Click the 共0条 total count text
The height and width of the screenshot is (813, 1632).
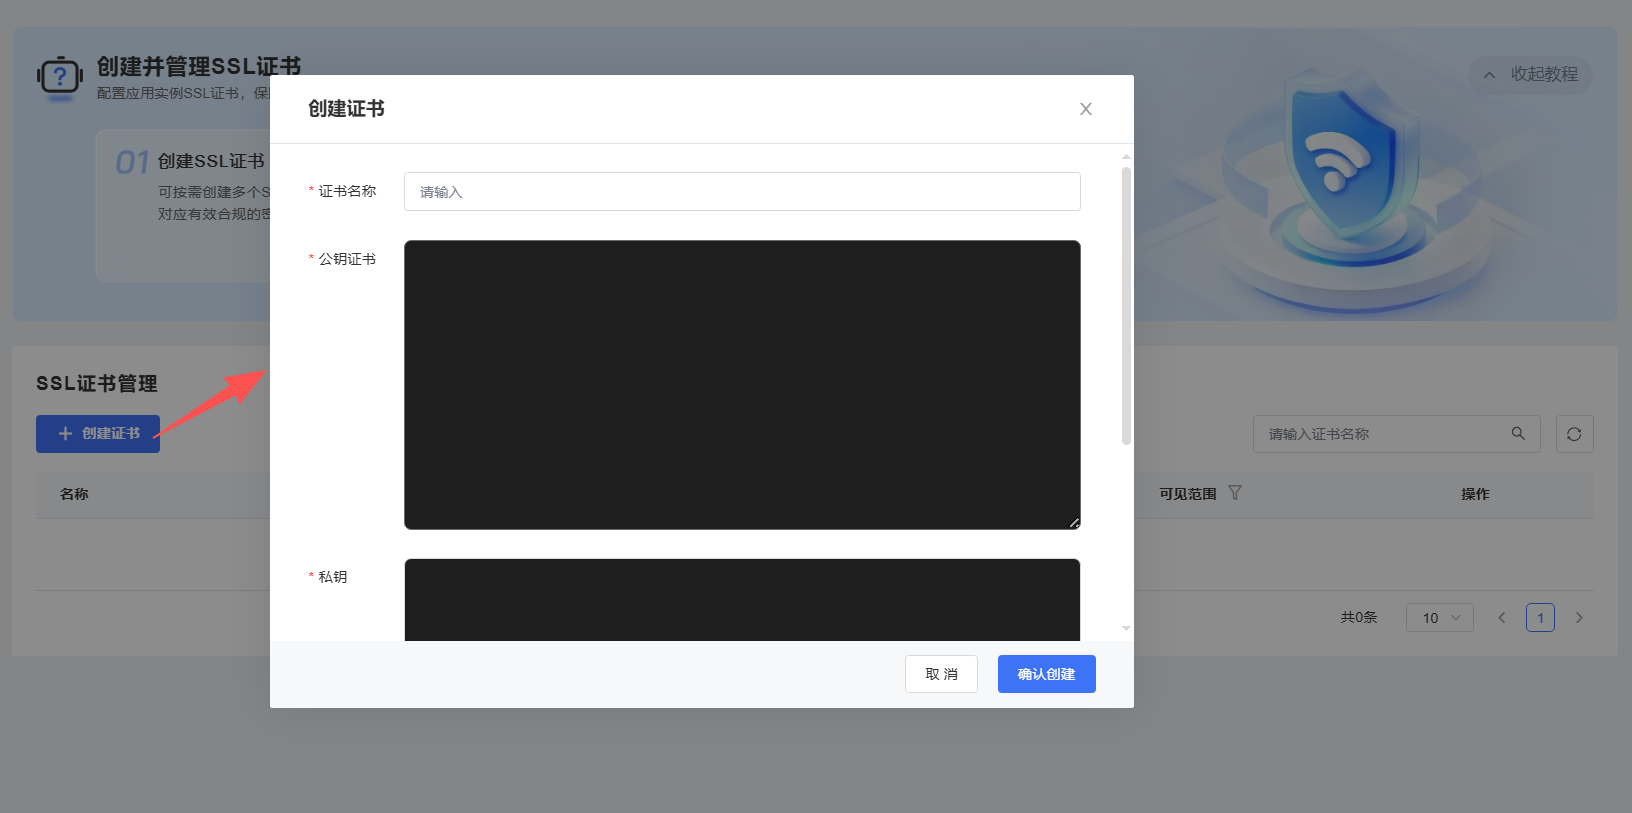tap(1359, 618)
